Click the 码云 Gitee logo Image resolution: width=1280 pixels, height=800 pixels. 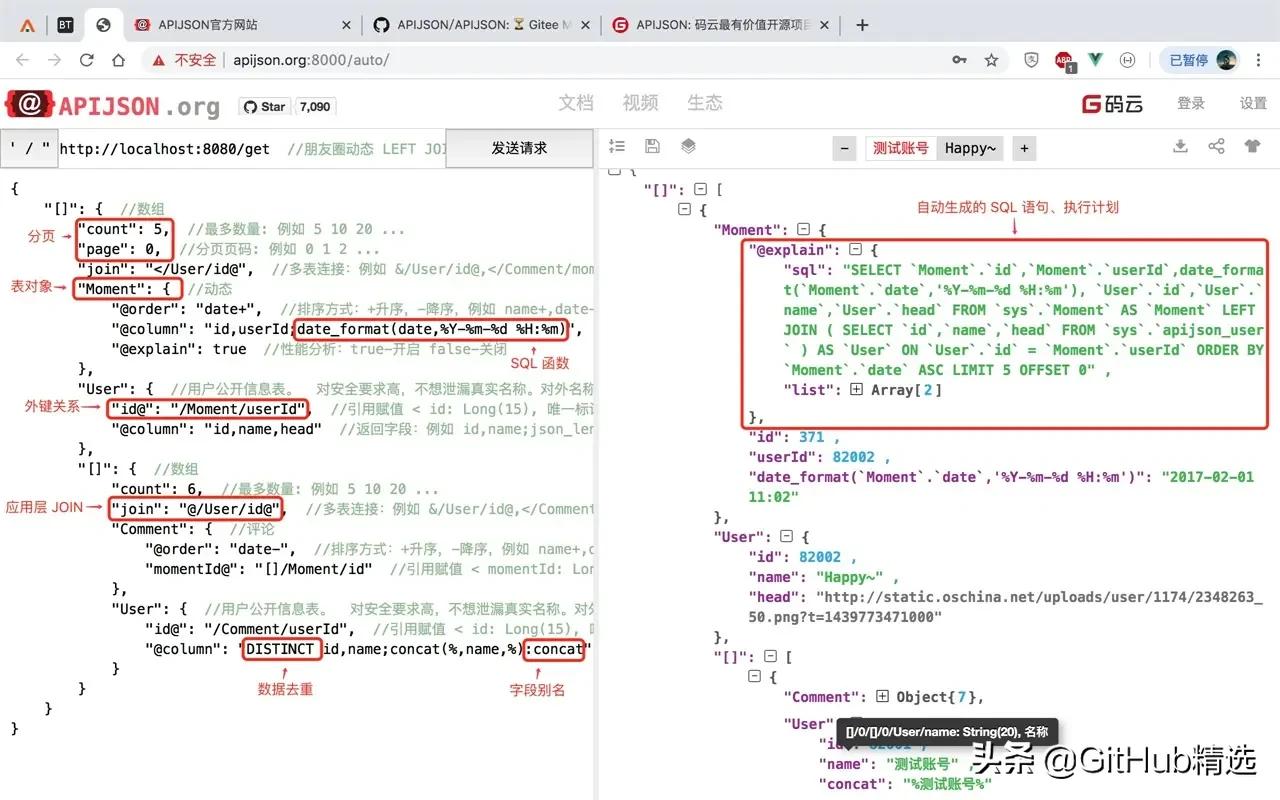[x=1113, y=103]
